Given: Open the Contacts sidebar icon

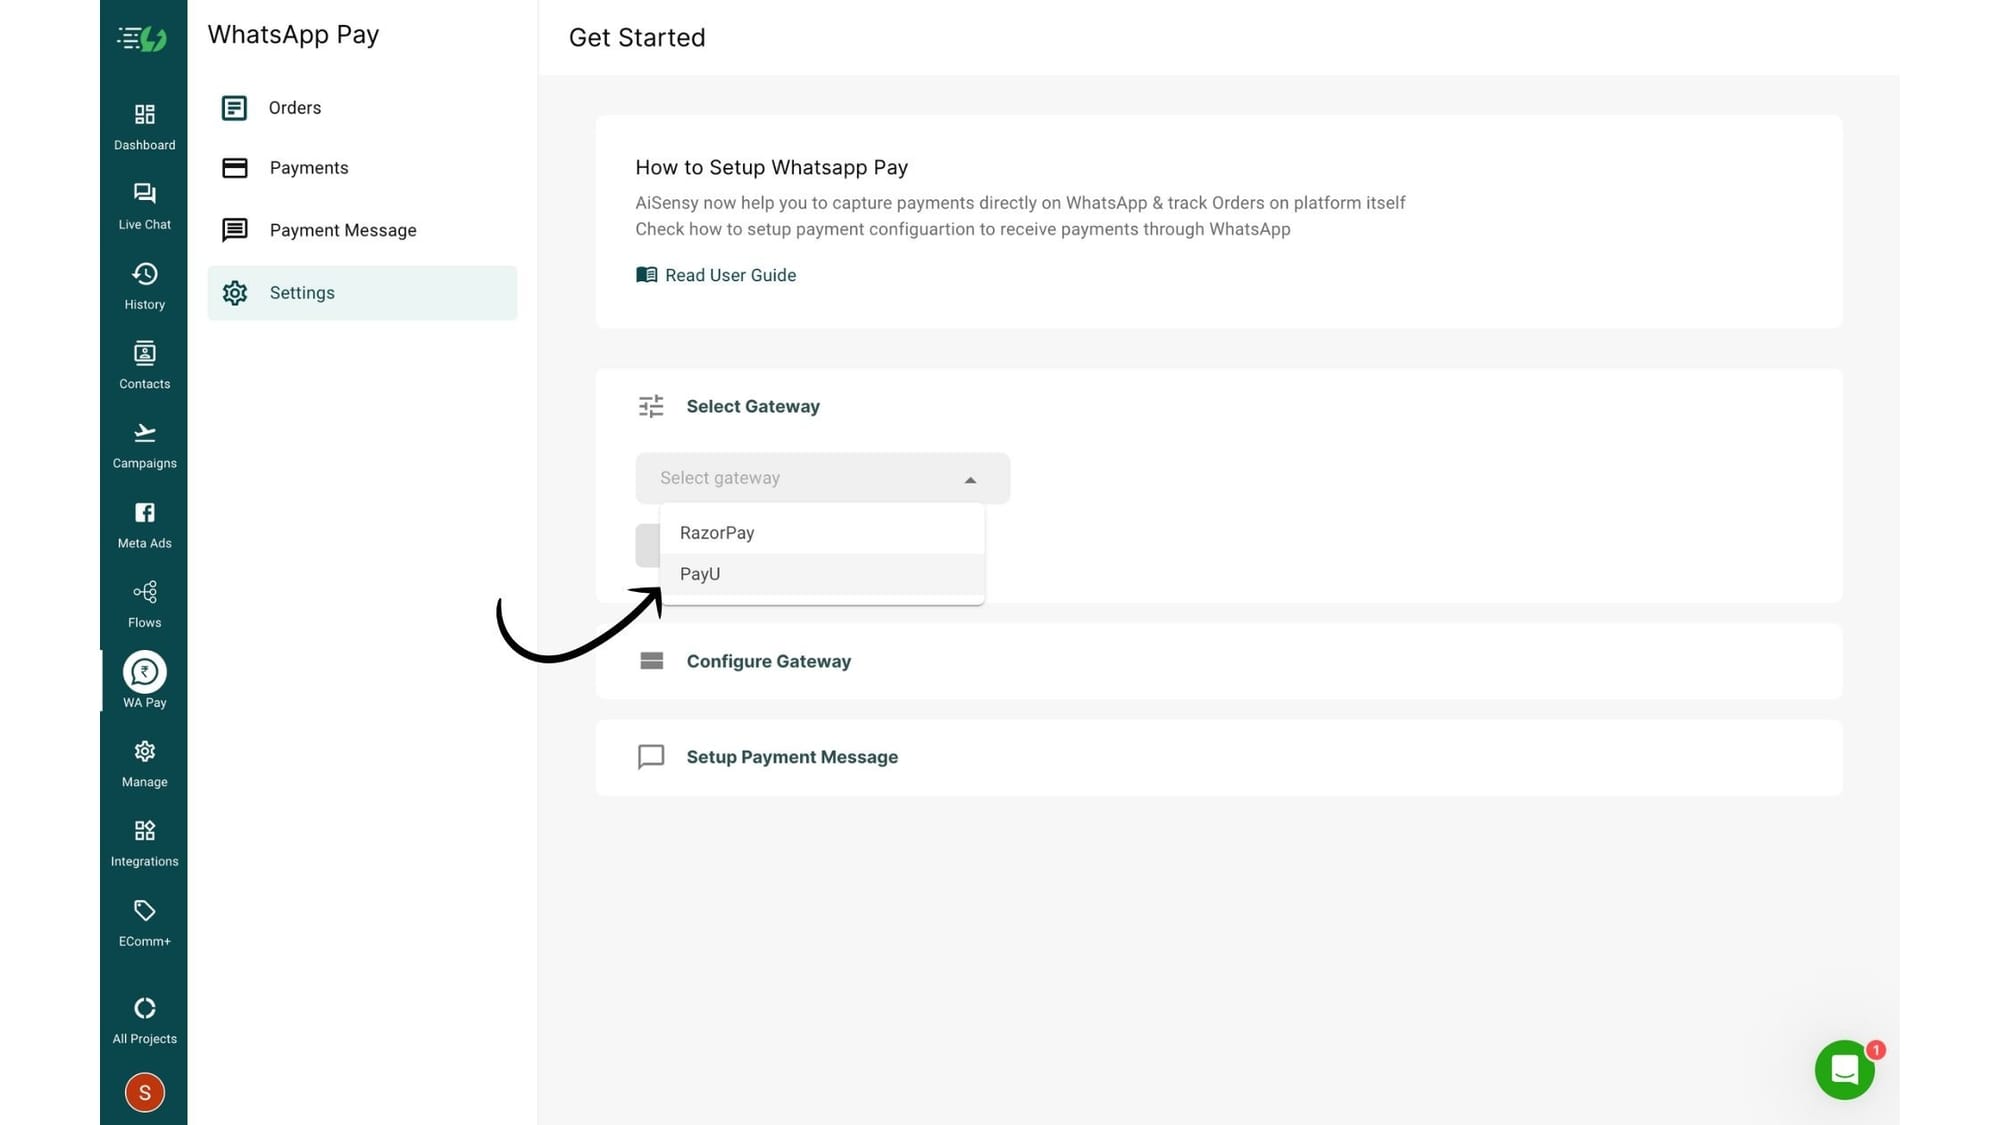Looking at the screenshot, I should pyautogui.click(x=144, y=354).
